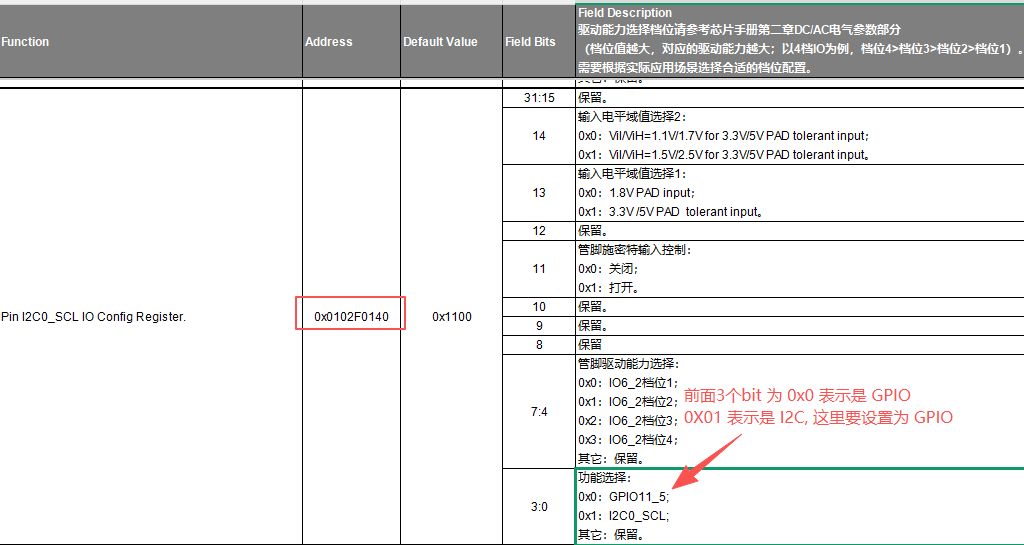Click the 保留 cell in row 31:15
Image resolution: width=1024 pixels, height=545 pixels.
[800, 98]
